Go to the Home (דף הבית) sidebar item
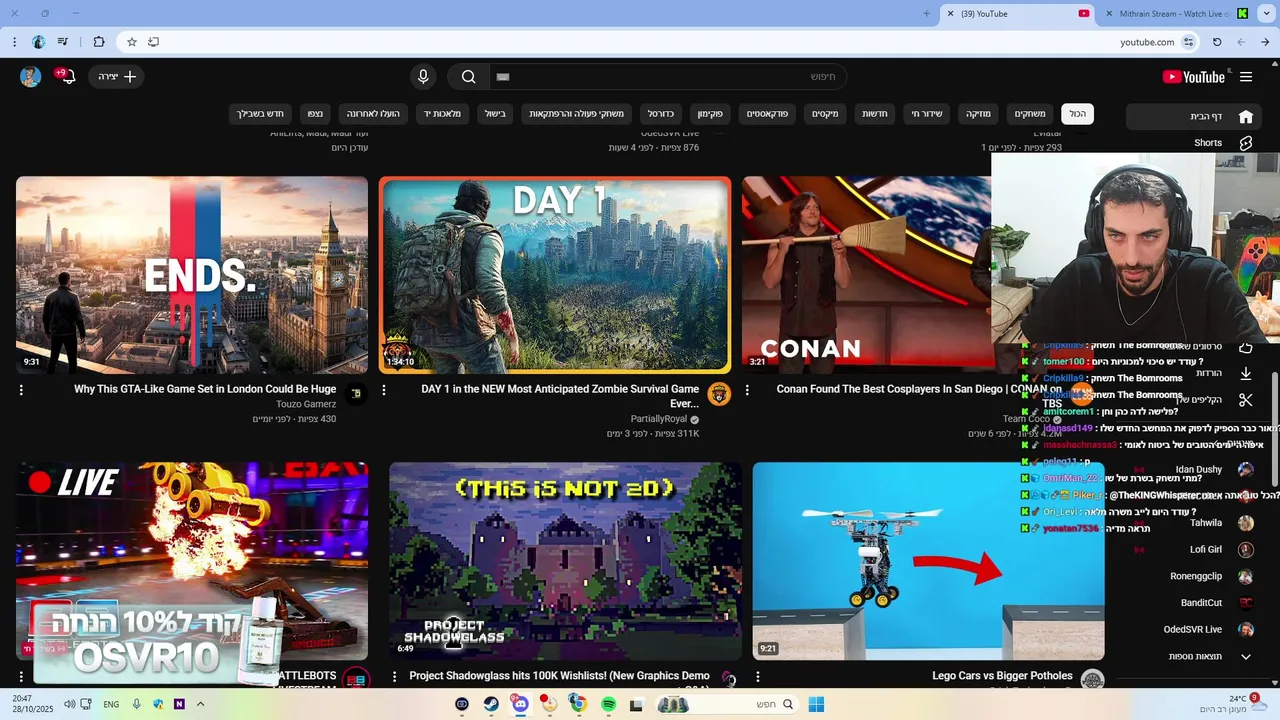This screenshot has width=1280, height=720. click(1196, 116)
